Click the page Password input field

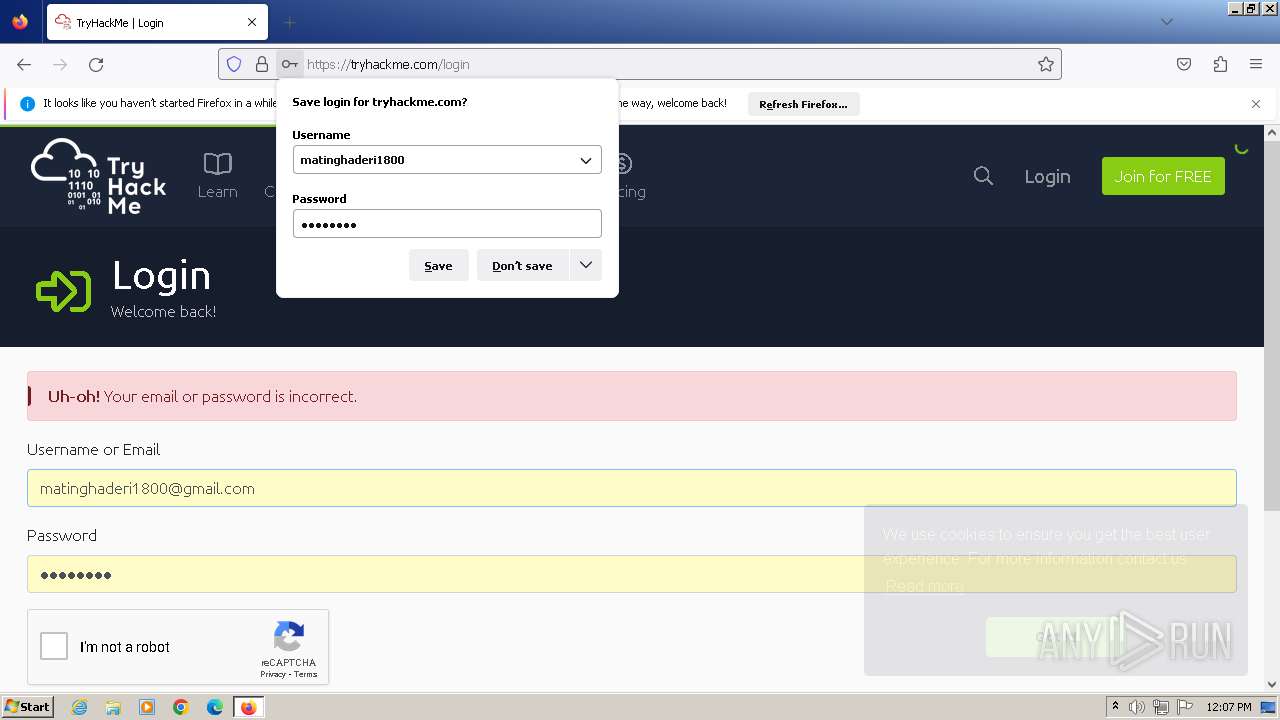pyautogui.click(x=632, y=574)
